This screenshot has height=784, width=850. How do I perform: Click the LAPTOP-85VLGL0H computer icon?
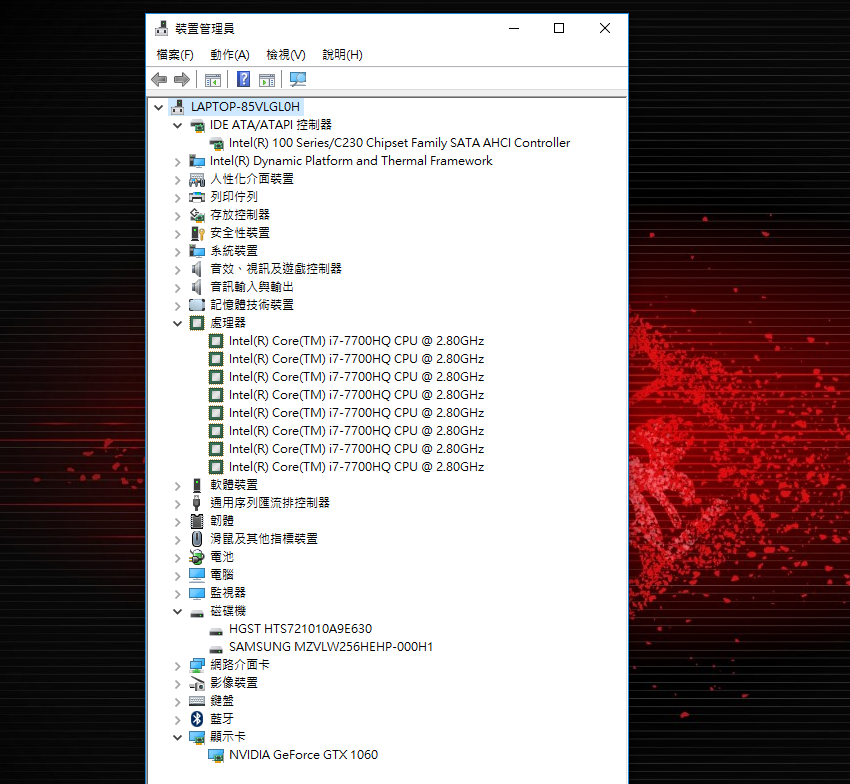coord(177,107)
